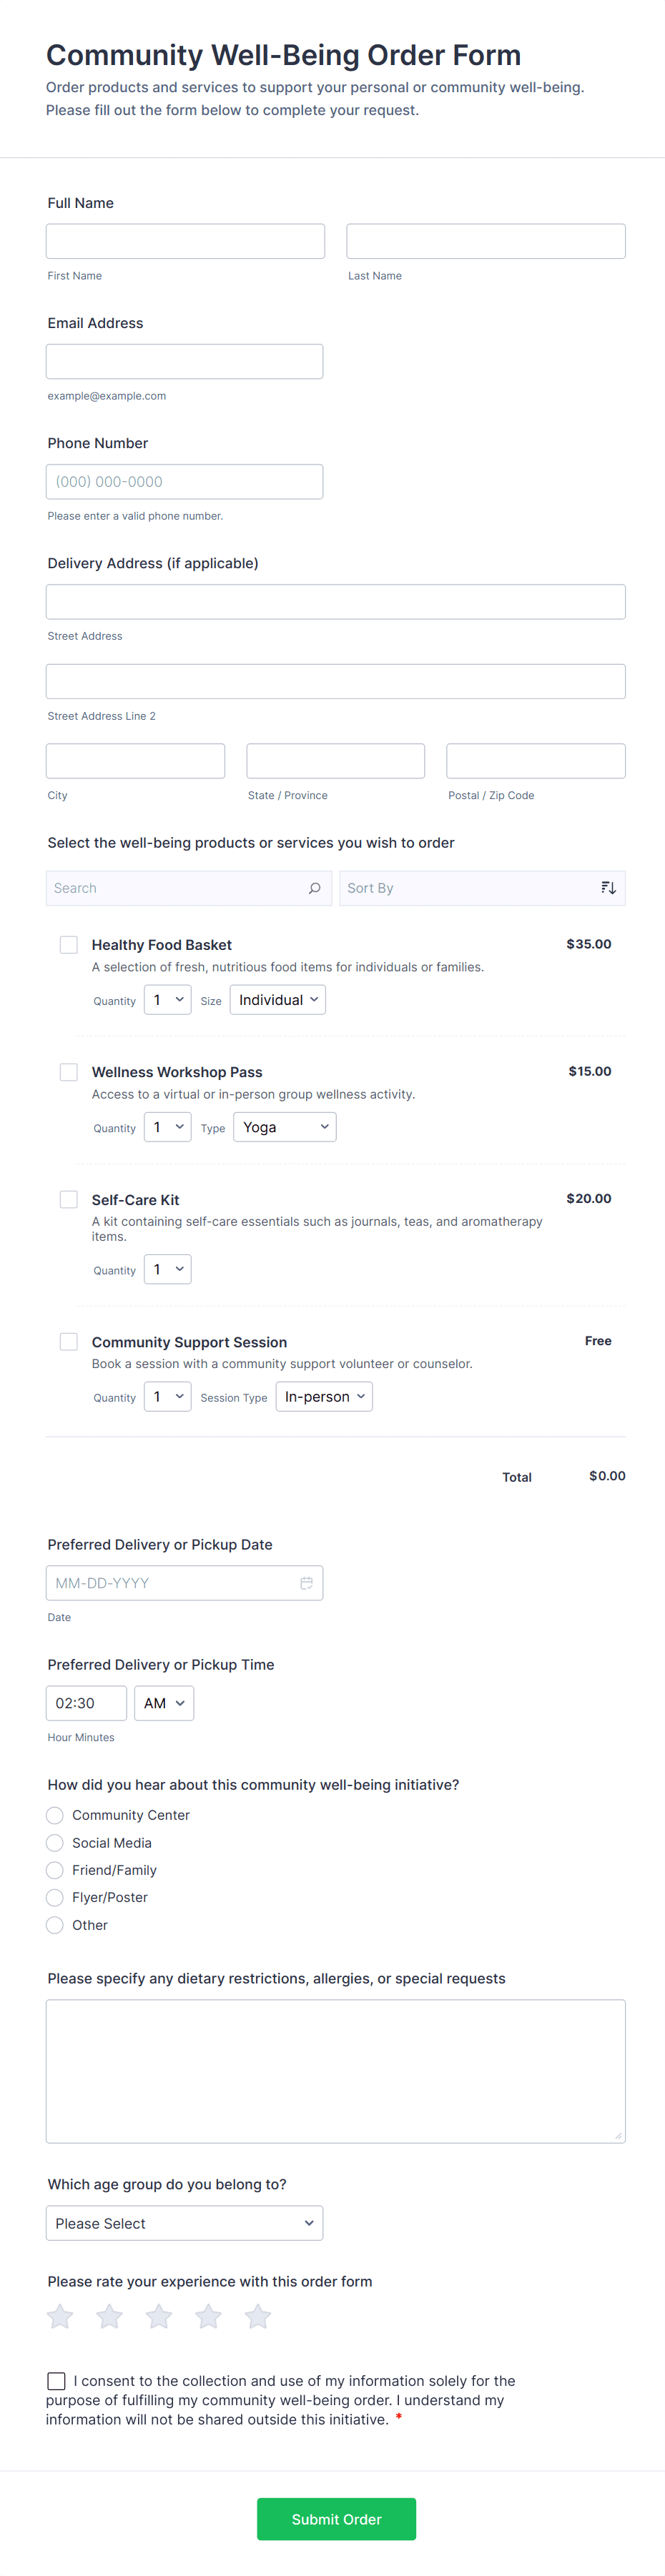This screenshot has width=665, height=2576.
Task: Tick the consent agreement checkbox
Action: [57, 2381]
